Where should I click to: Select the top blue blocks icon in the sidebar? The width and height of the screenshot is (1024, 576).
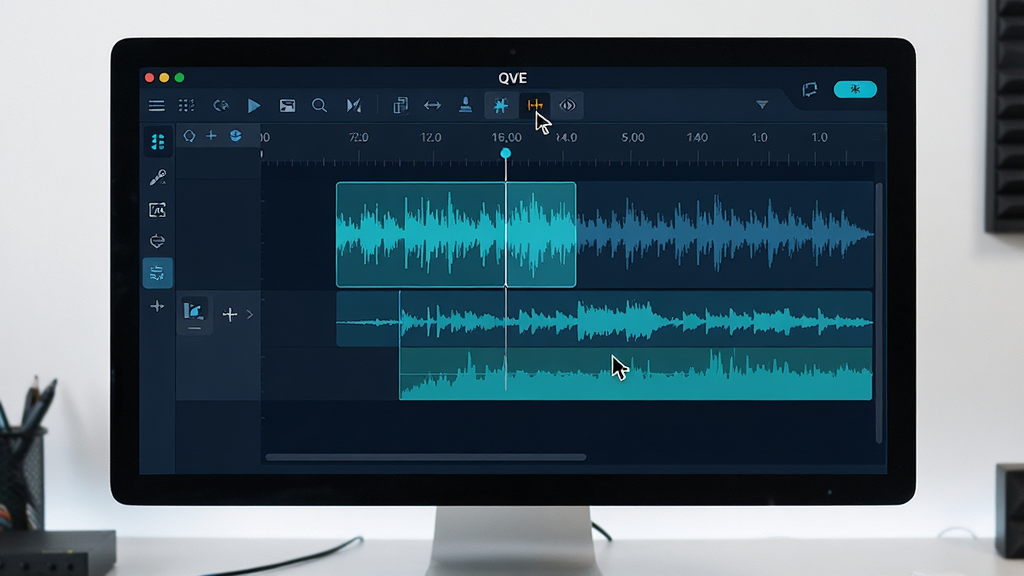pos(157,142)
